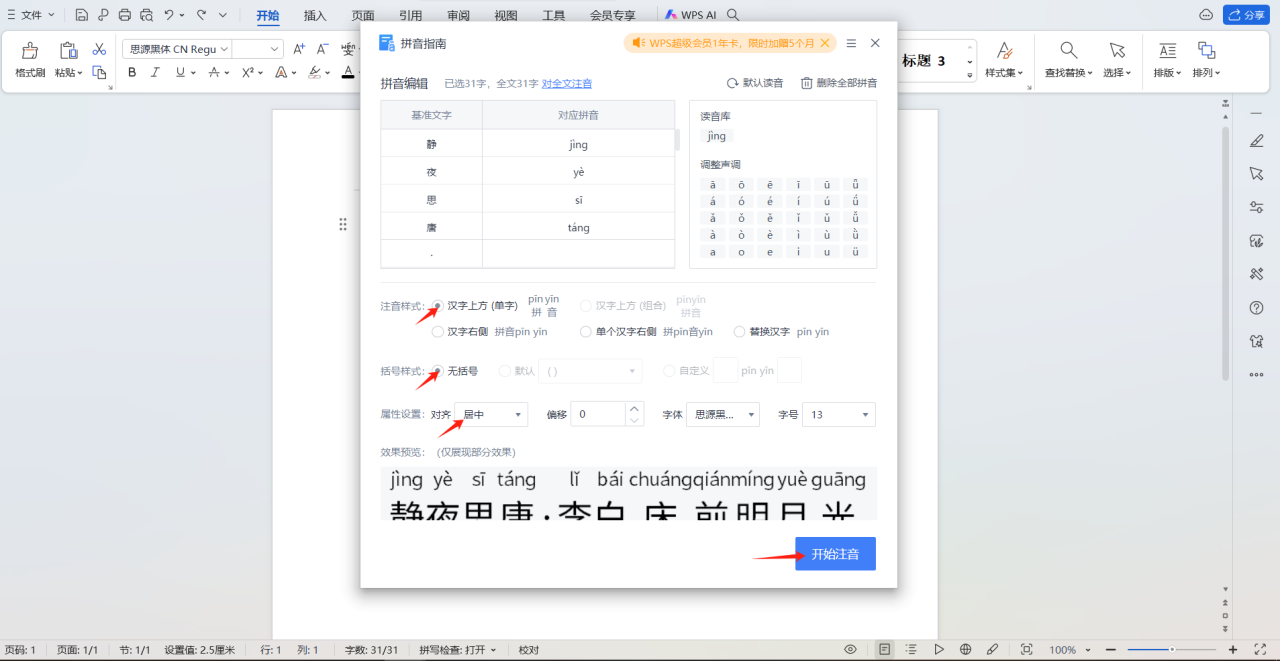Screen dimensions: 1280x661
Task: Click the delete all pinyin trash icon
Action: (806, 83)
